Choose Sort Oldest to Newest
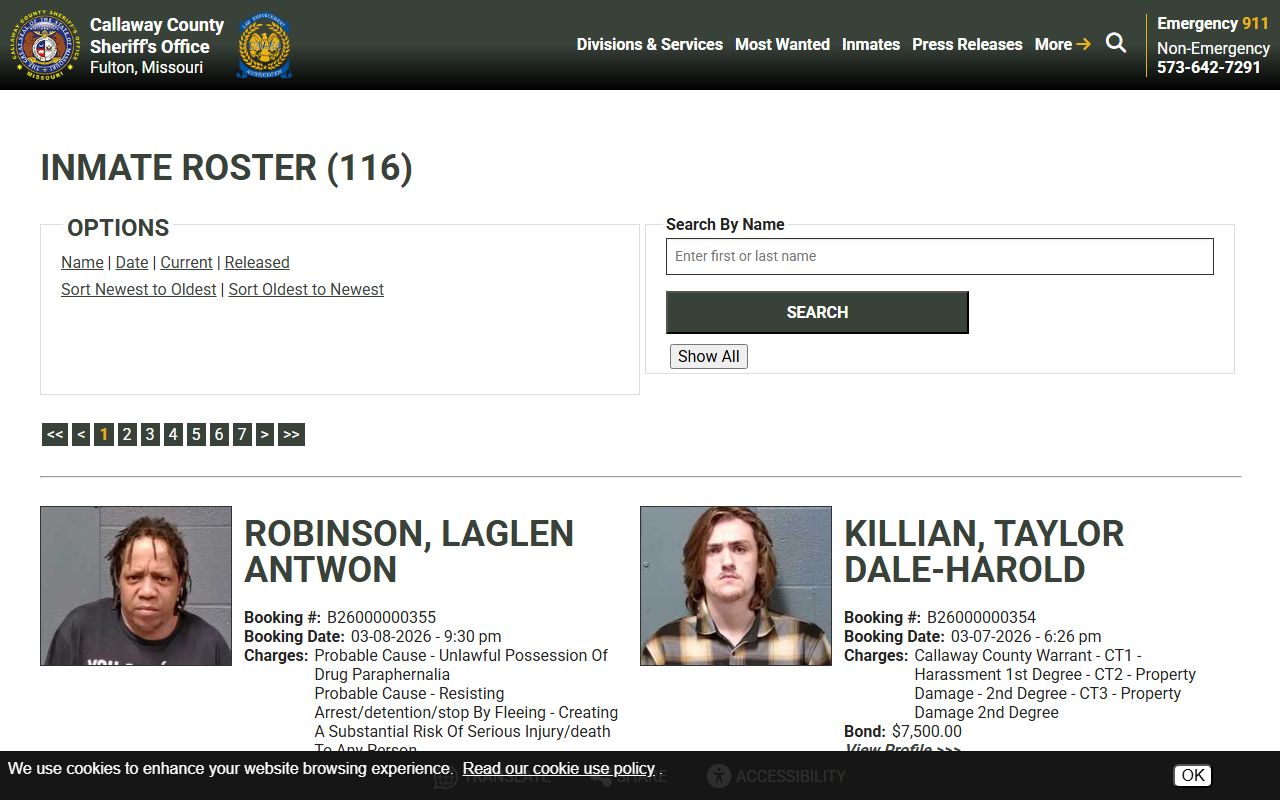Screen dimensions: 1280x800 pos(306,289)
